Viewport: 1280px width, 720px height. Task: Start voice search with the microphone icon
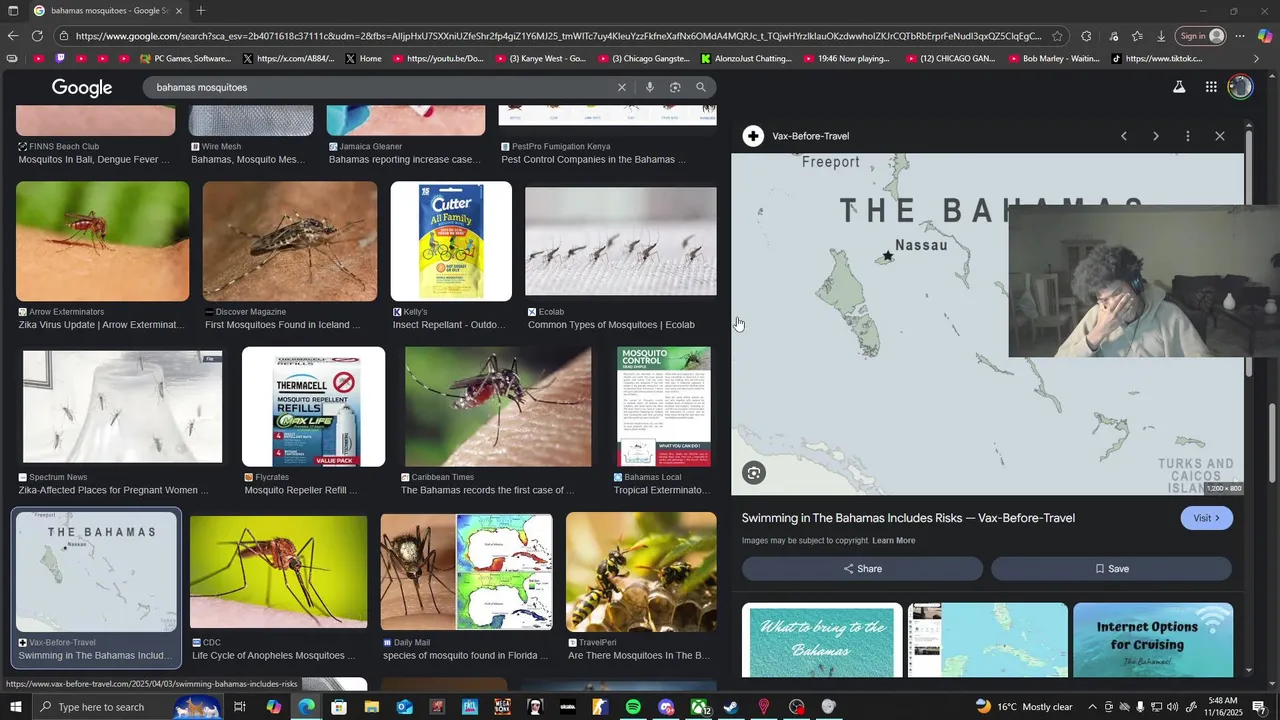pos(650,87)
